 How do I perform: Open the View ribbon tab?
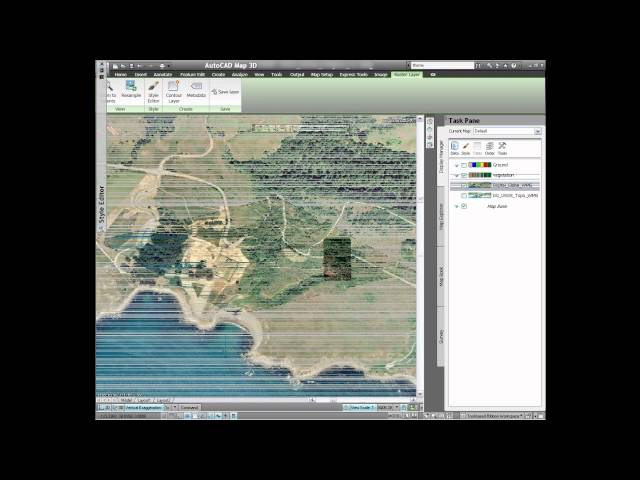coord(259,75)
